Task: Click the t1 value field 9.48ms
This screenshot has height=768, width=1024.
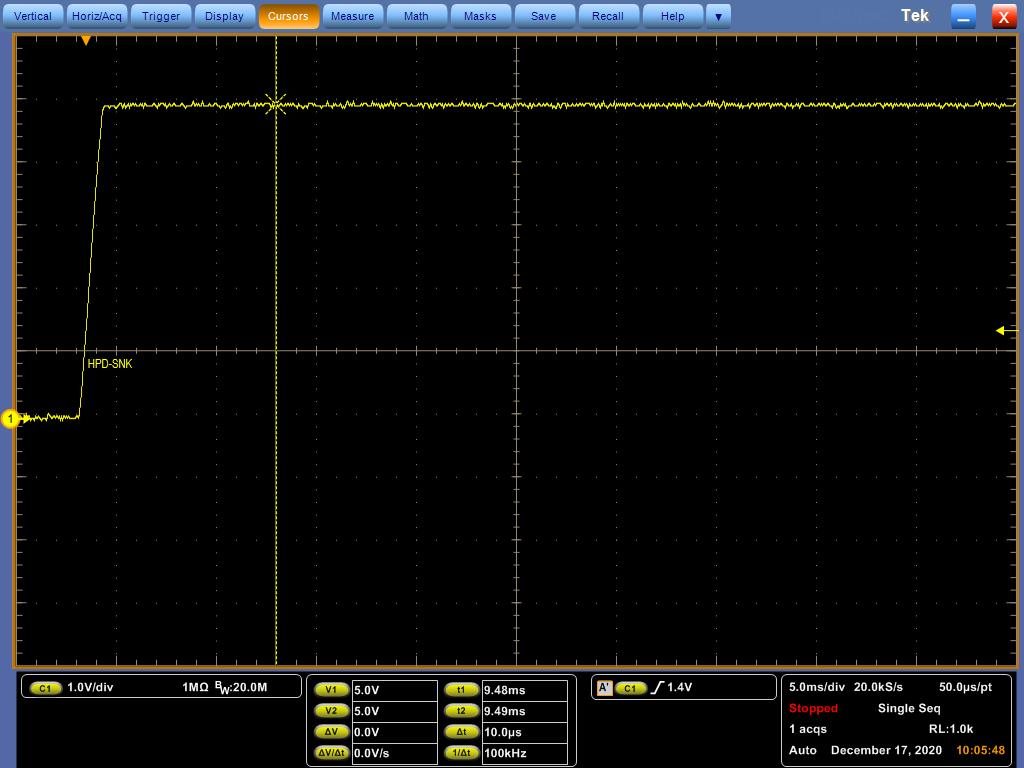Action: tap(524, 690)
